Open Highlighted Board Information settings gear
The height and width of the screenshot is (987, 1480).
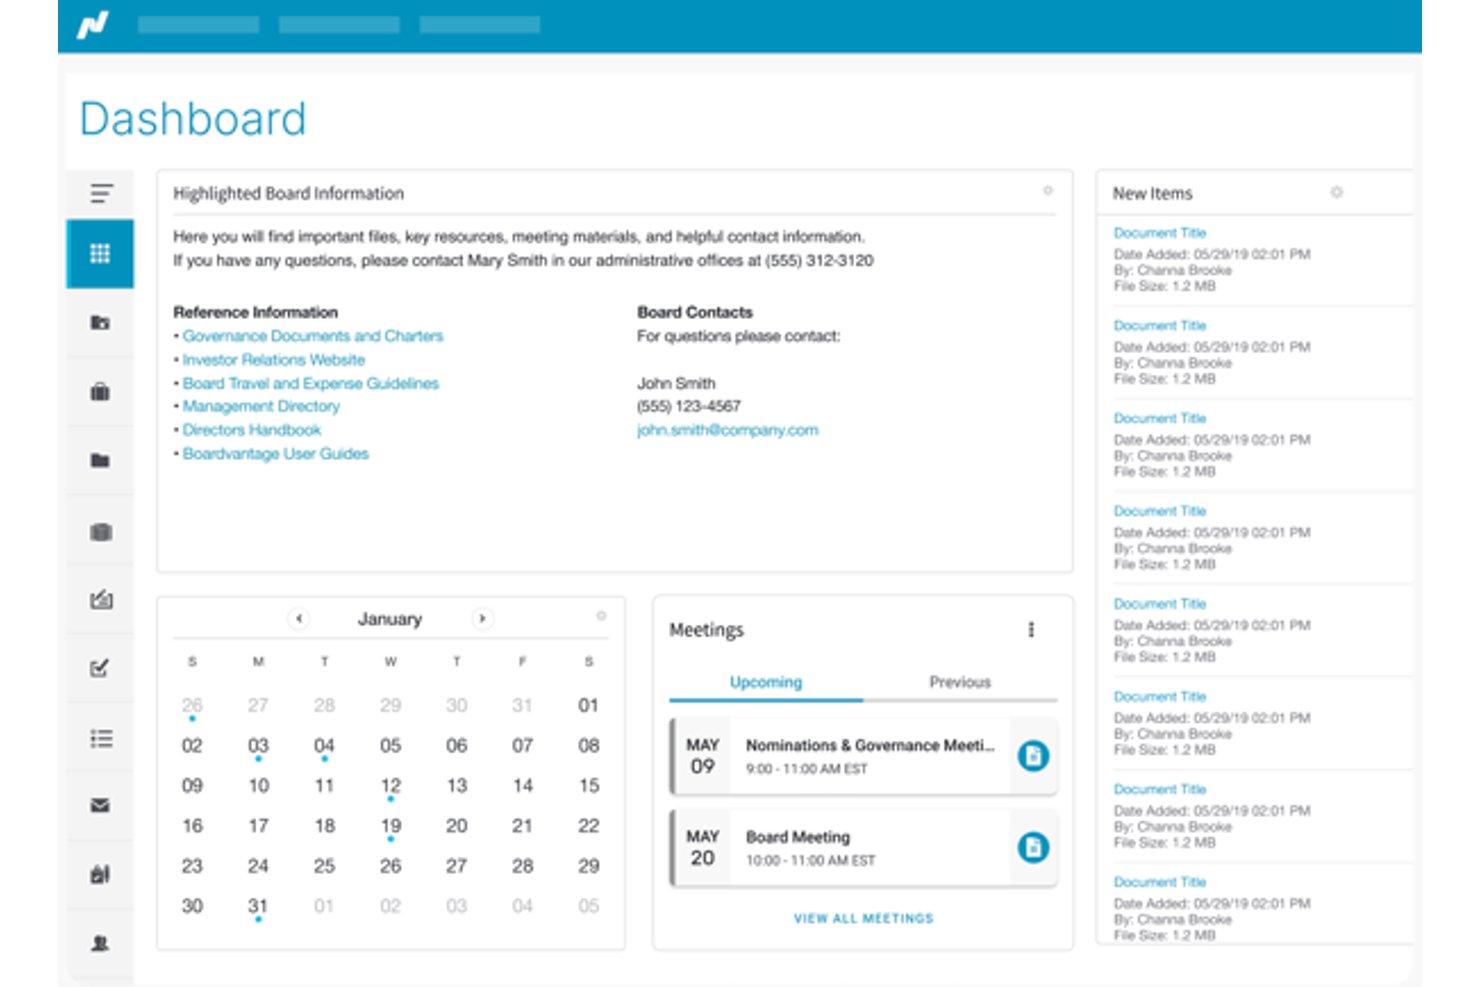(1048, 190)
